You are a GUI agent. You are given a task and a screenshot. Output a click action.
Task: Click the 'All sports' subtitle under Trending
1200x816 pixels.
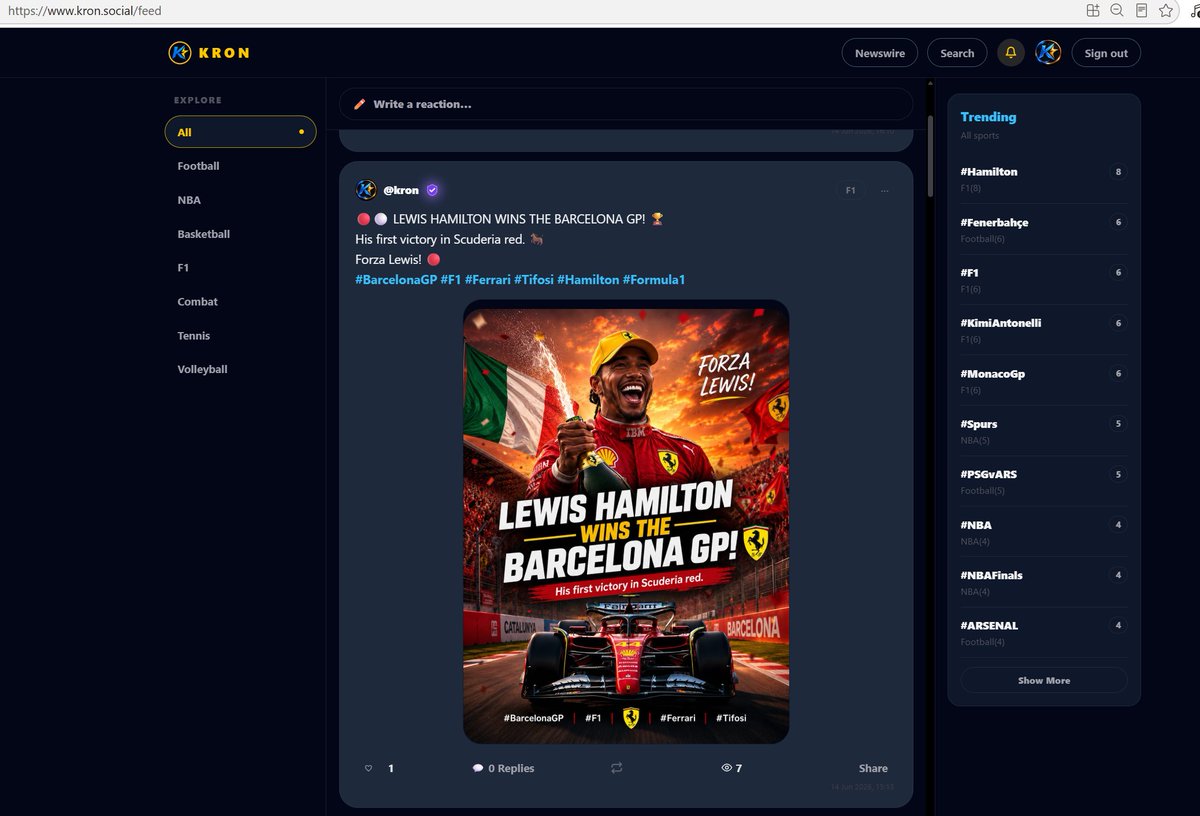click(980, 136)
